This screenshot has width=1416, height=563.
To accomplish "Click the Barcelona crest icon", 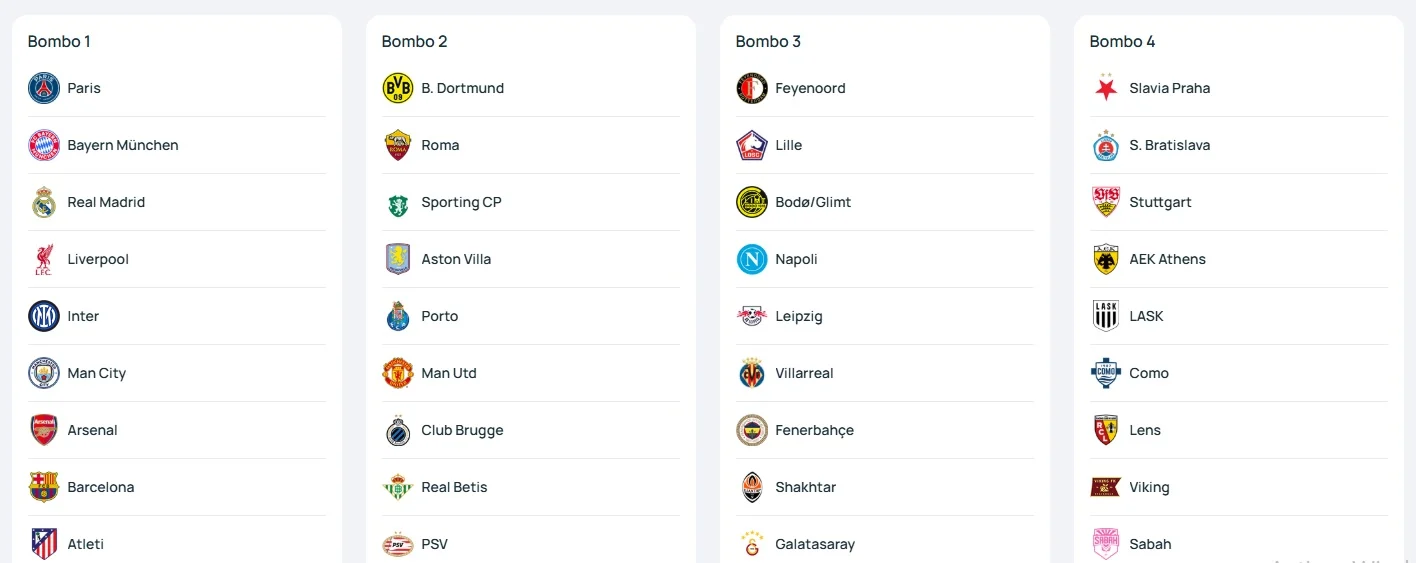I will tap(44, 487).
